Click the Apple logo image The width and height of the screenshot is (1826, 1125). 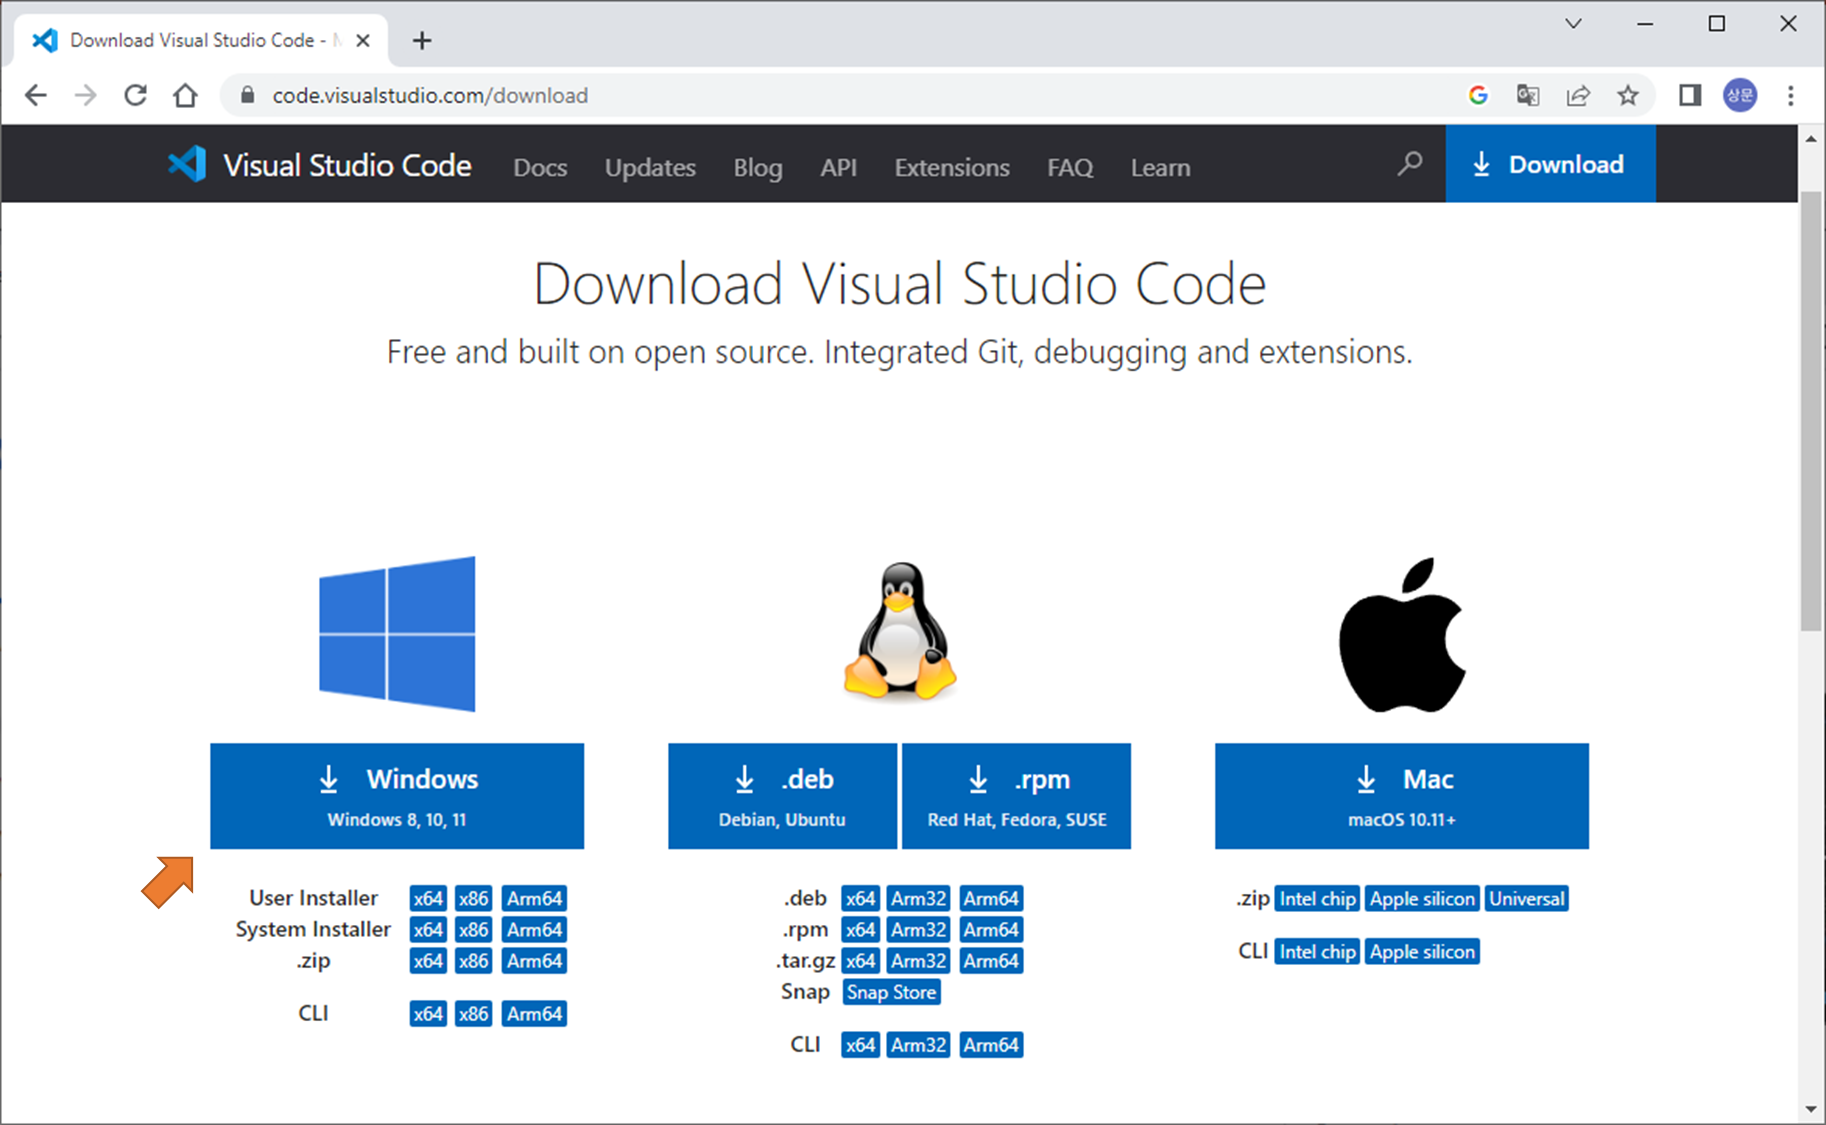point(1402,634)
